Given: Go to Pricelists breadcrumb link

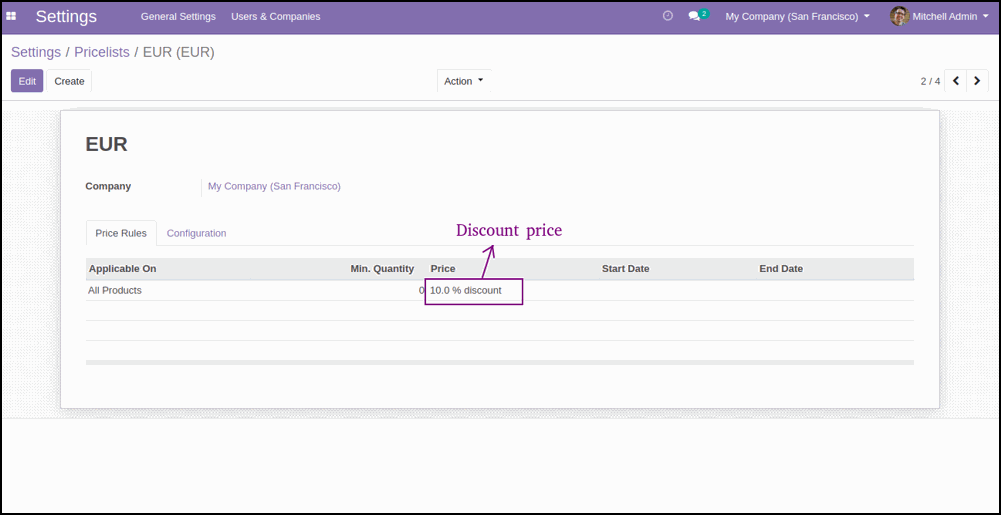Looking at the screenshot, I should [102, 52].
